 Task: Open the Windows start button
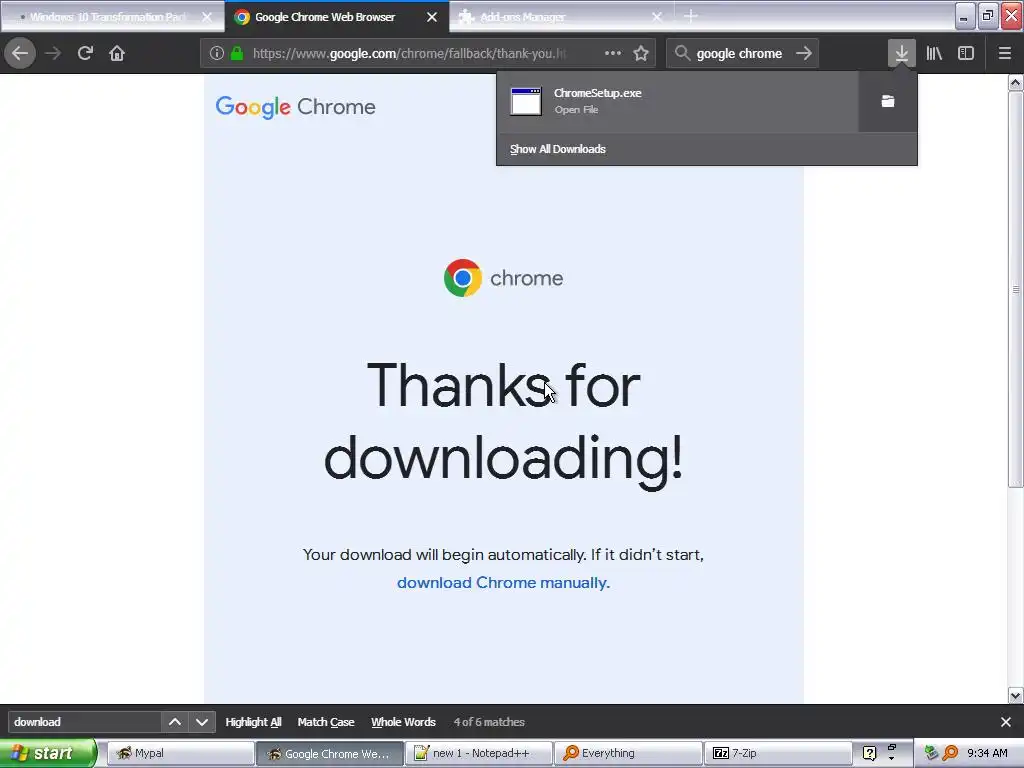[x=48, y=753]
